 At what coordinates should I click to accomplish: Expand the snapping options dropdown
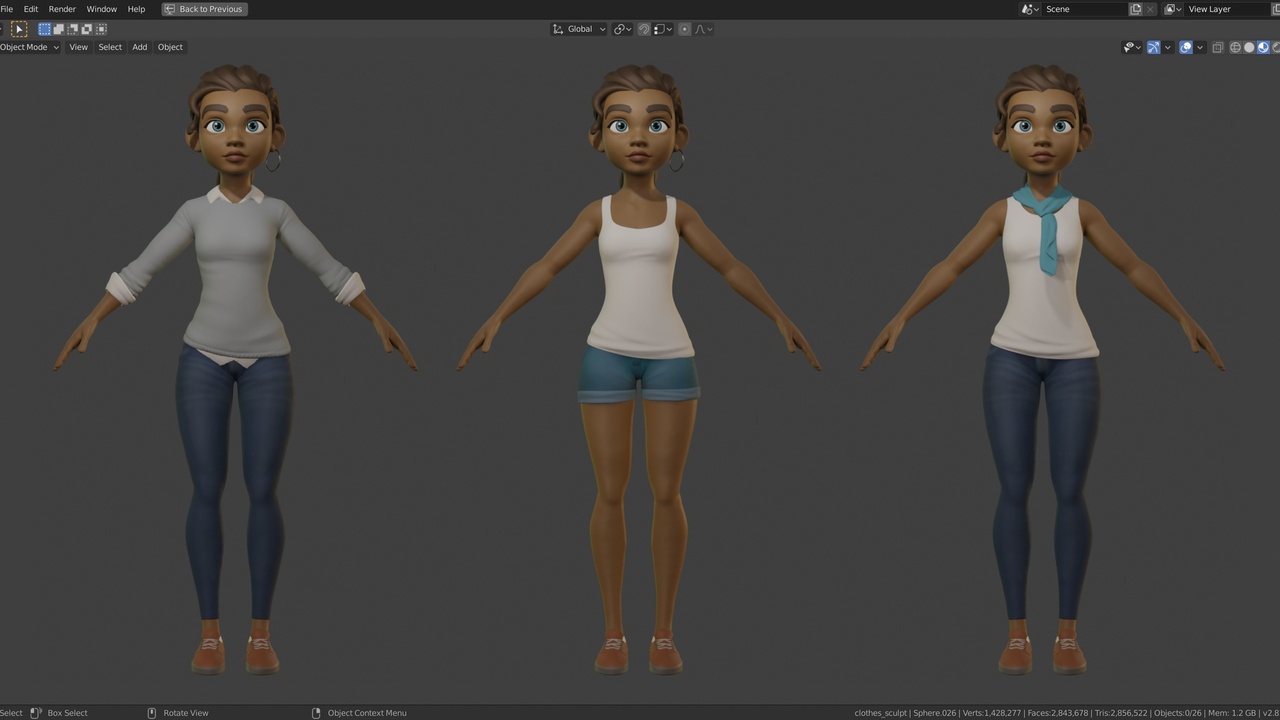pos(668,29)
